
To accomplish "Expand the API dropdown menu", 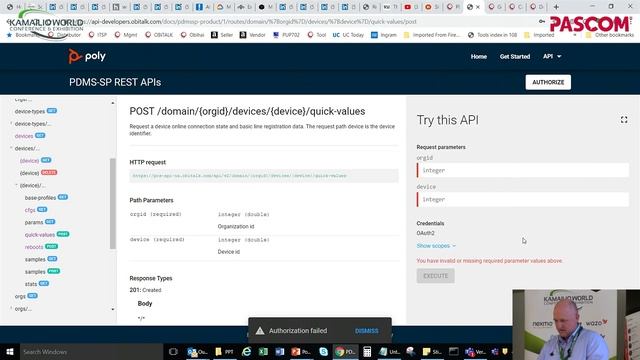I will [552, 56].
